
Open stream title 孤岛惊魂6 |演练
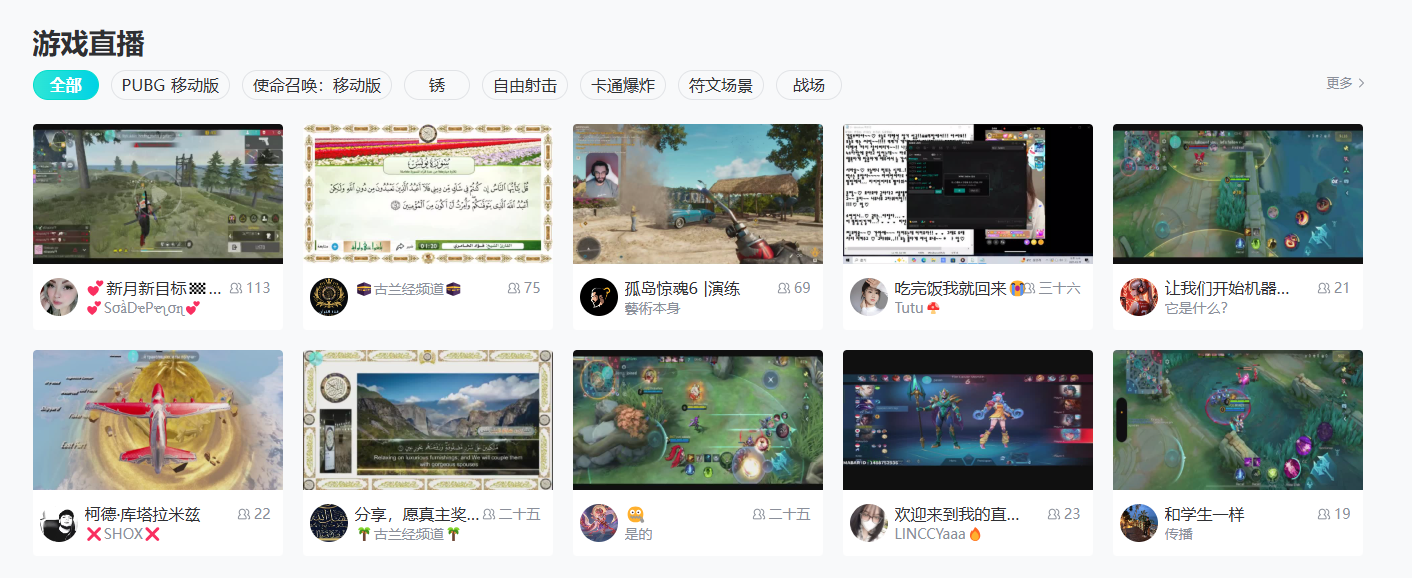point(682,288)
